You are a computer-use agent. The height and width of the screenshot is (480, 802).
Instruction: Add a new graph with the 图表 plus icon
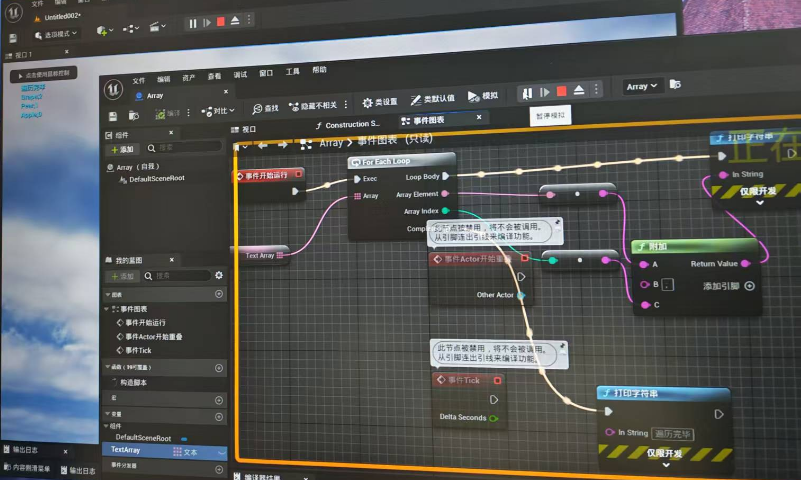pos(219,294)
